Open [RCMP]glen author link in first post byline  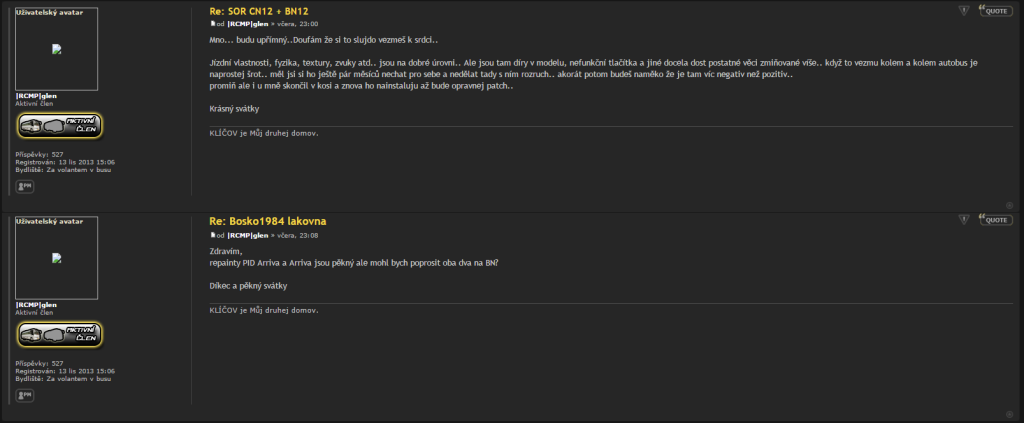247,23
